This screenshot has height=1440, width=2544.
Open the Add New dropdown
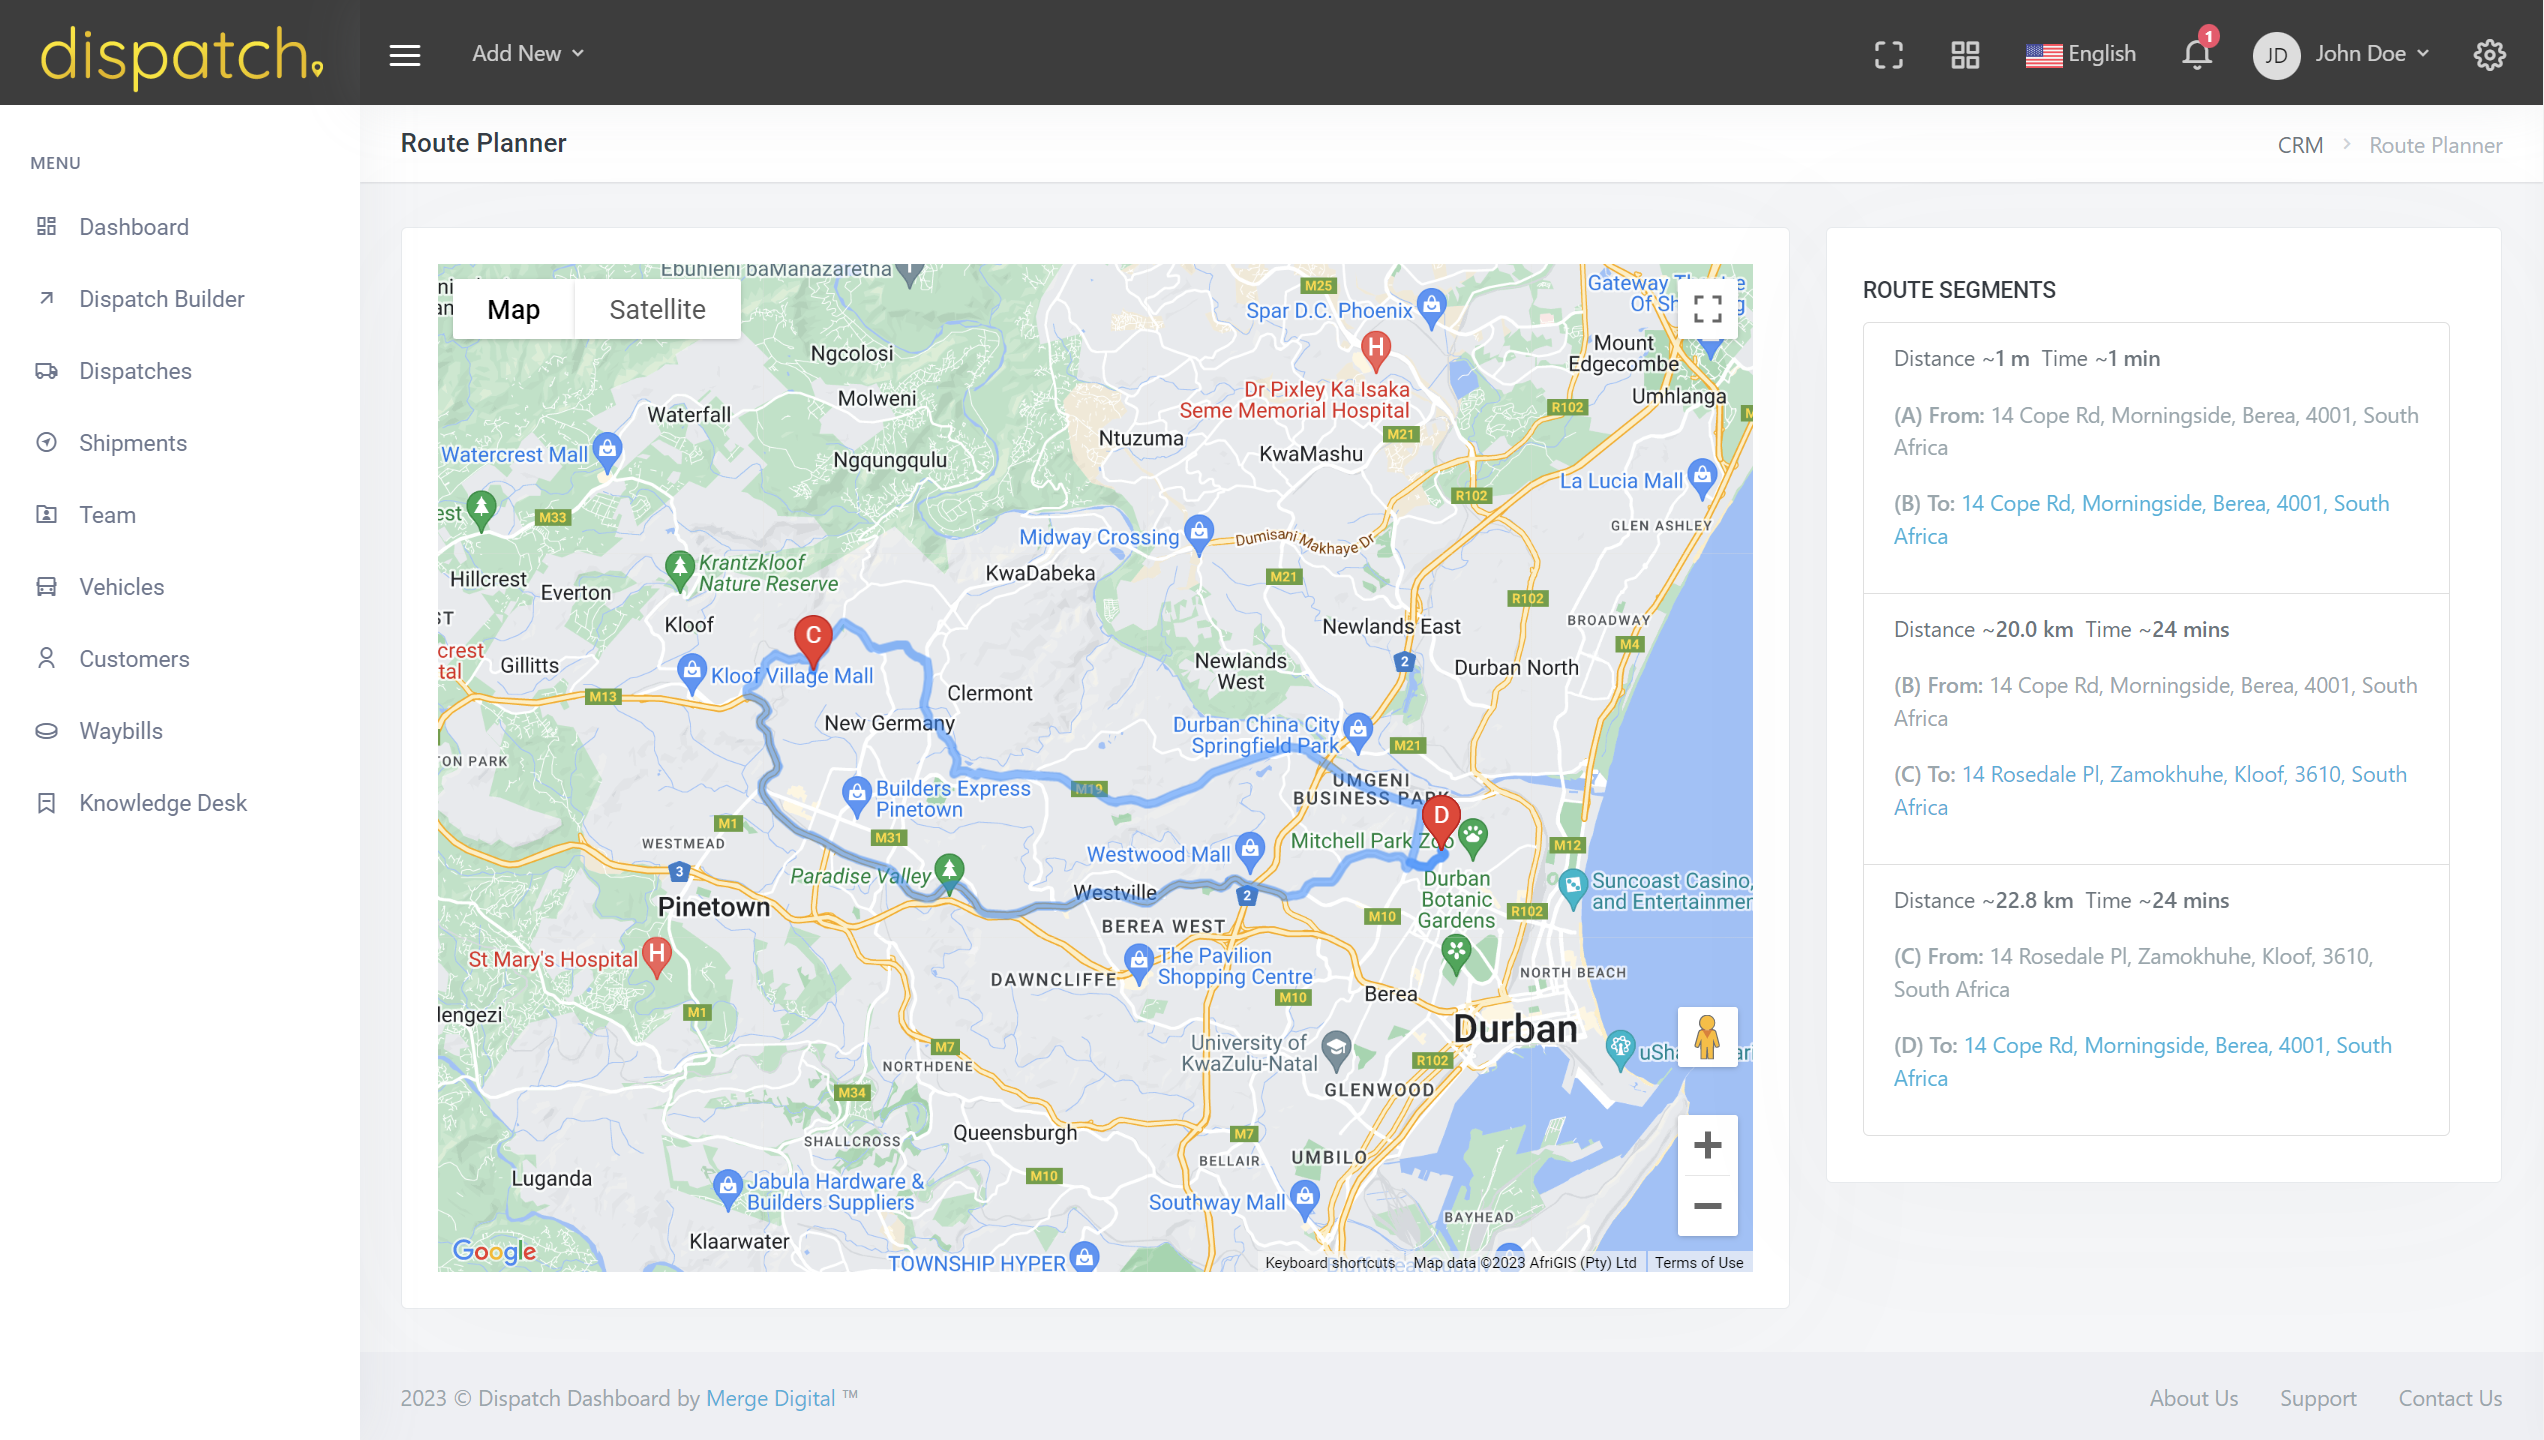tap(527, 53)
